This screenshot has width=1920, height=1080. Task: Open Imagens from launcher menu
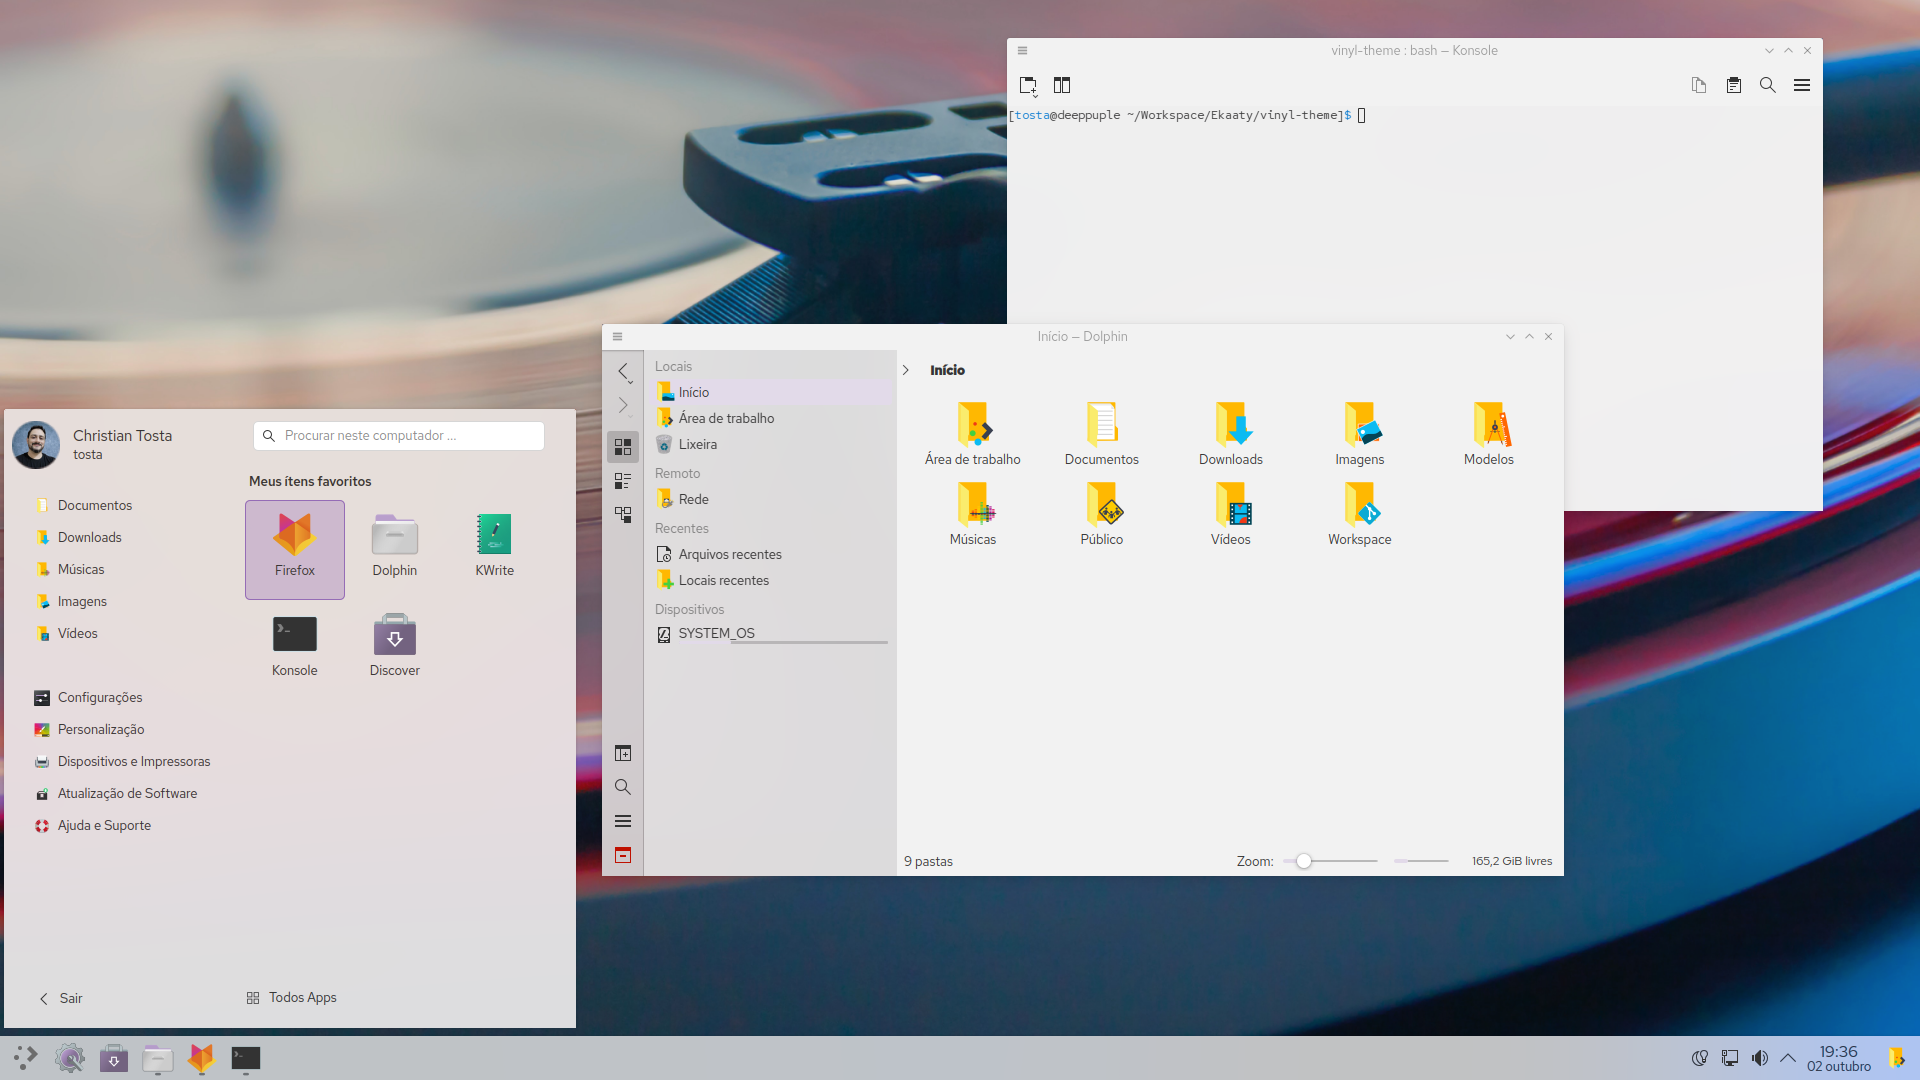pyautogui.click(x=71, y=602)
